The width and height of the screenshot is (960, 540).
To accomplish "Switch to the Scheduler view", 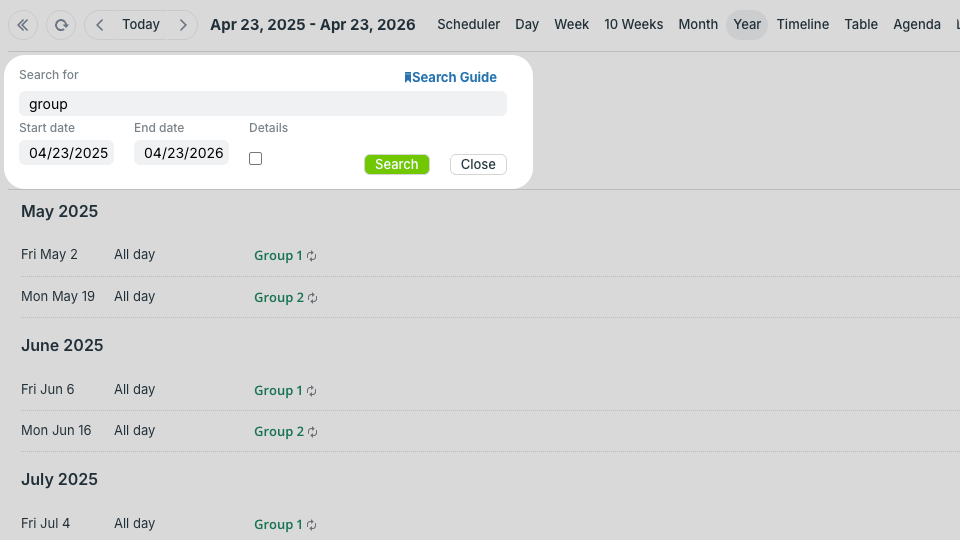I will pos(468,25).
